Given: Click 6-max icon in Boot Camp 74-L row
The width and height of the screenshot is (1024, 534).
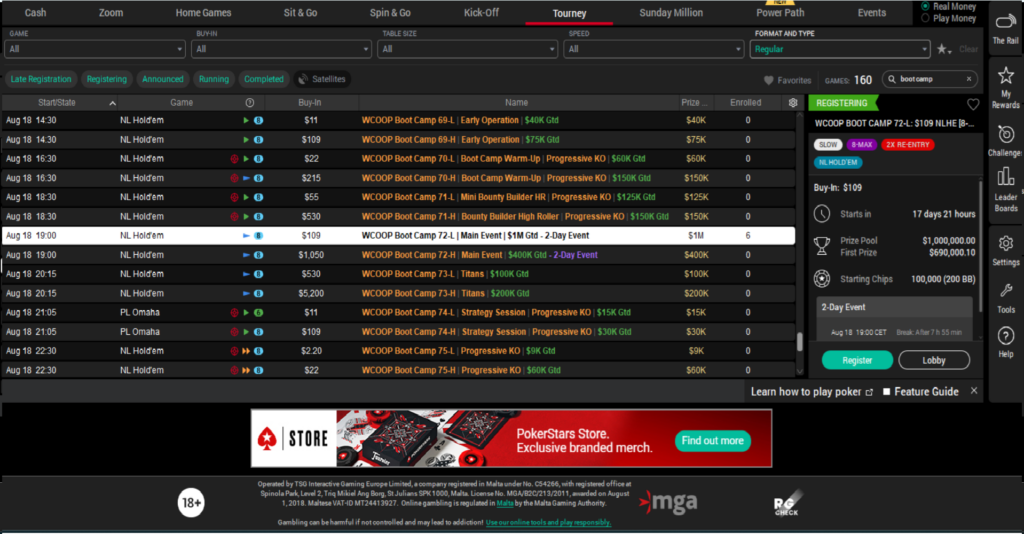Looking at the screenshot, I should click(259, 313).
